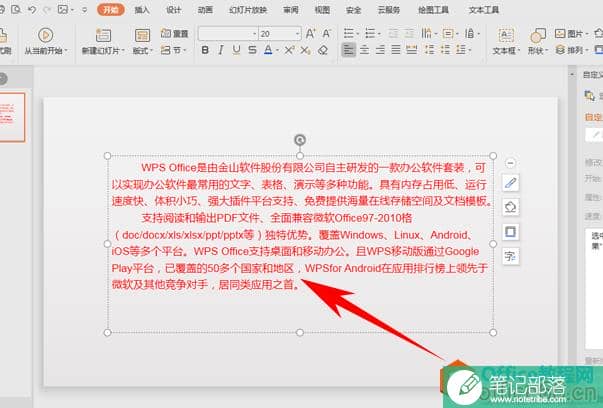
Task: Select right-align paragraph button
Action: 380,50
